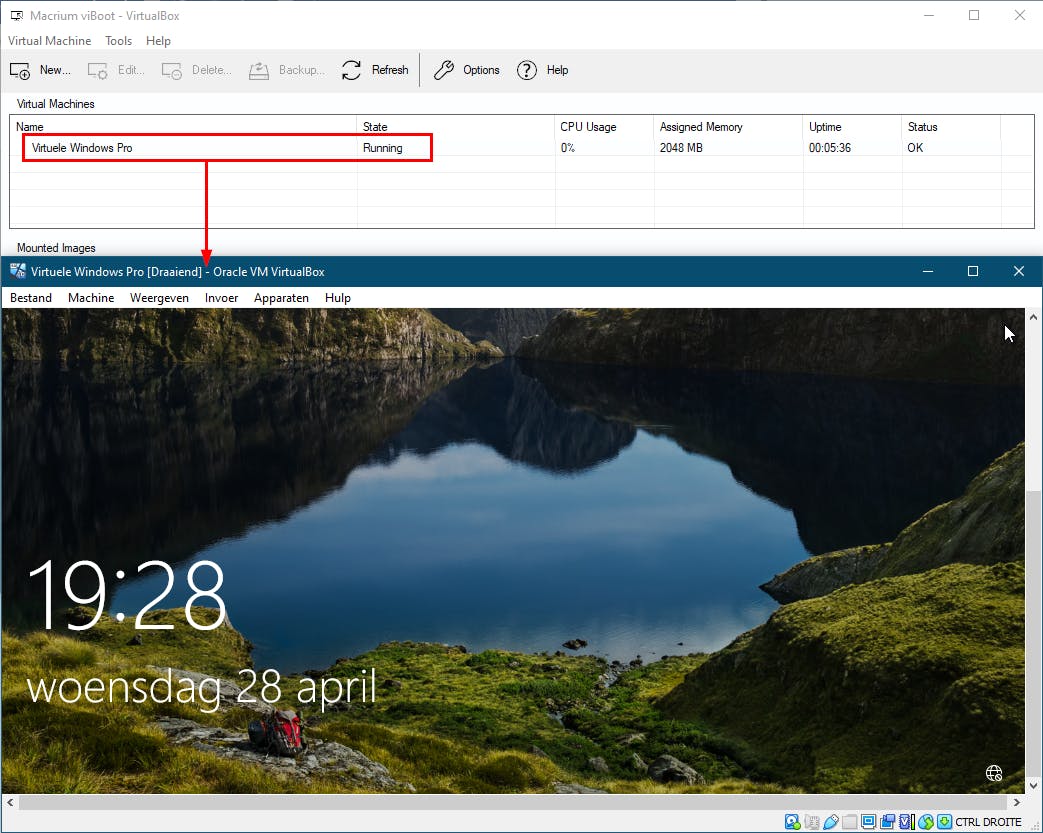Viewport: 1043px width, 833px height.
Task: Click the 00:05:36 uptime cell
Action: (829, 148)
